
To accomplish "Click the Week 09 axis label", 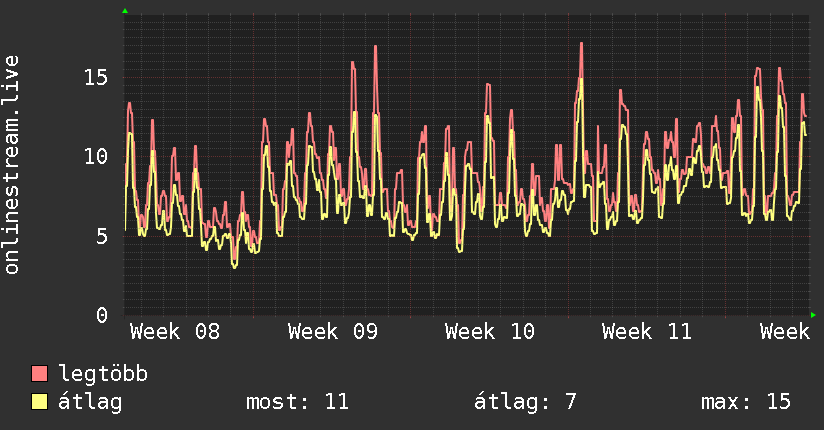I will [333, 332].
